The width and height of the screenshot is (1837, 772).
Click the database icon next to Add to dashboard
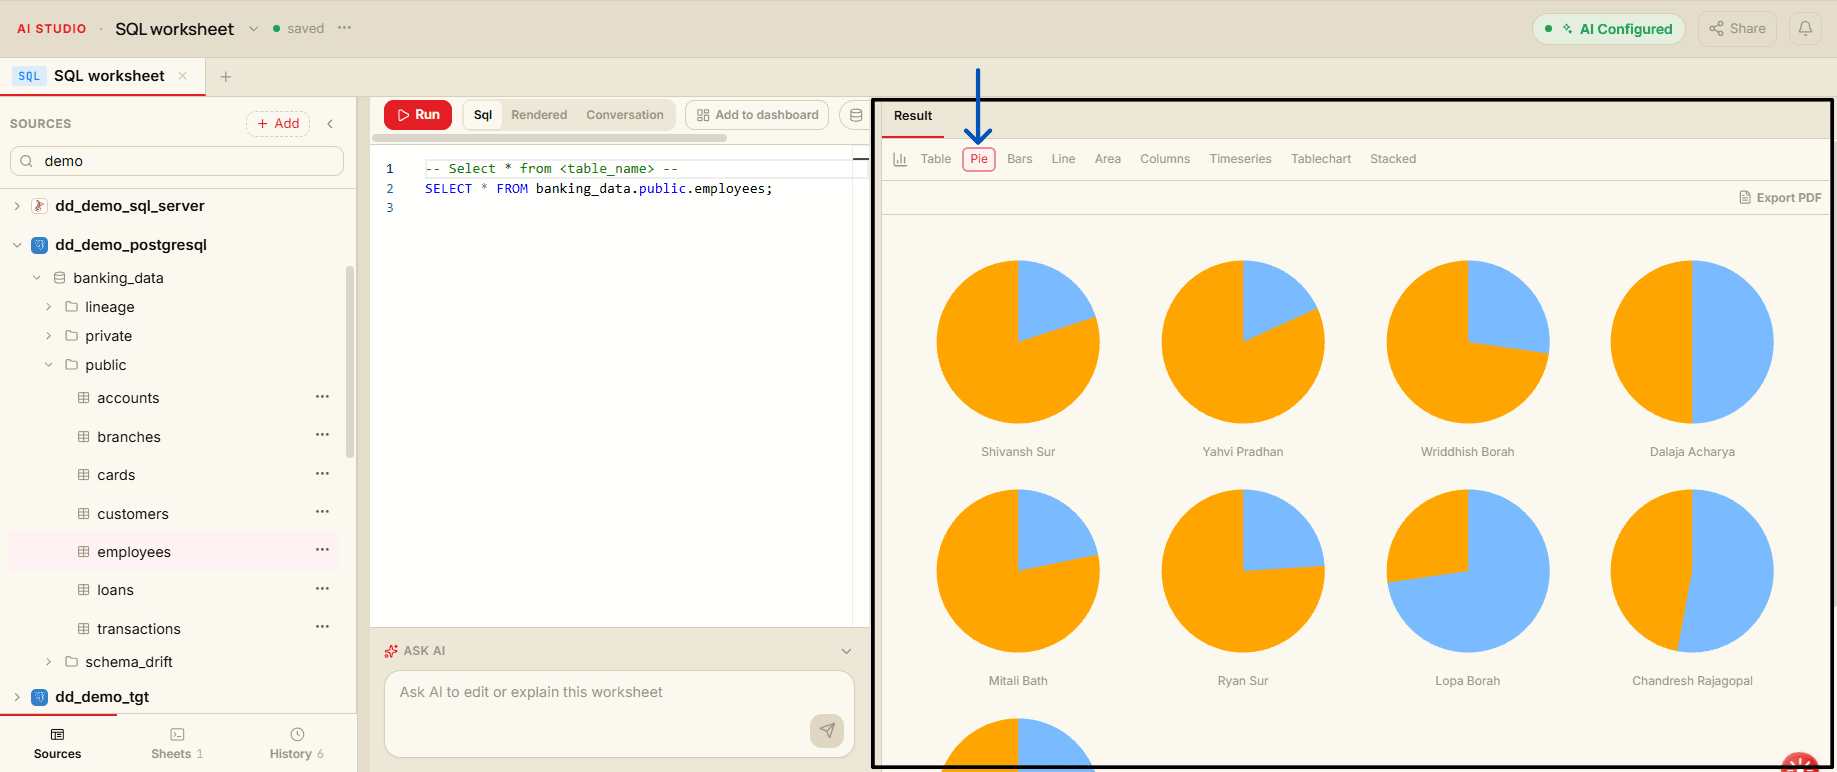coord(856,115)
